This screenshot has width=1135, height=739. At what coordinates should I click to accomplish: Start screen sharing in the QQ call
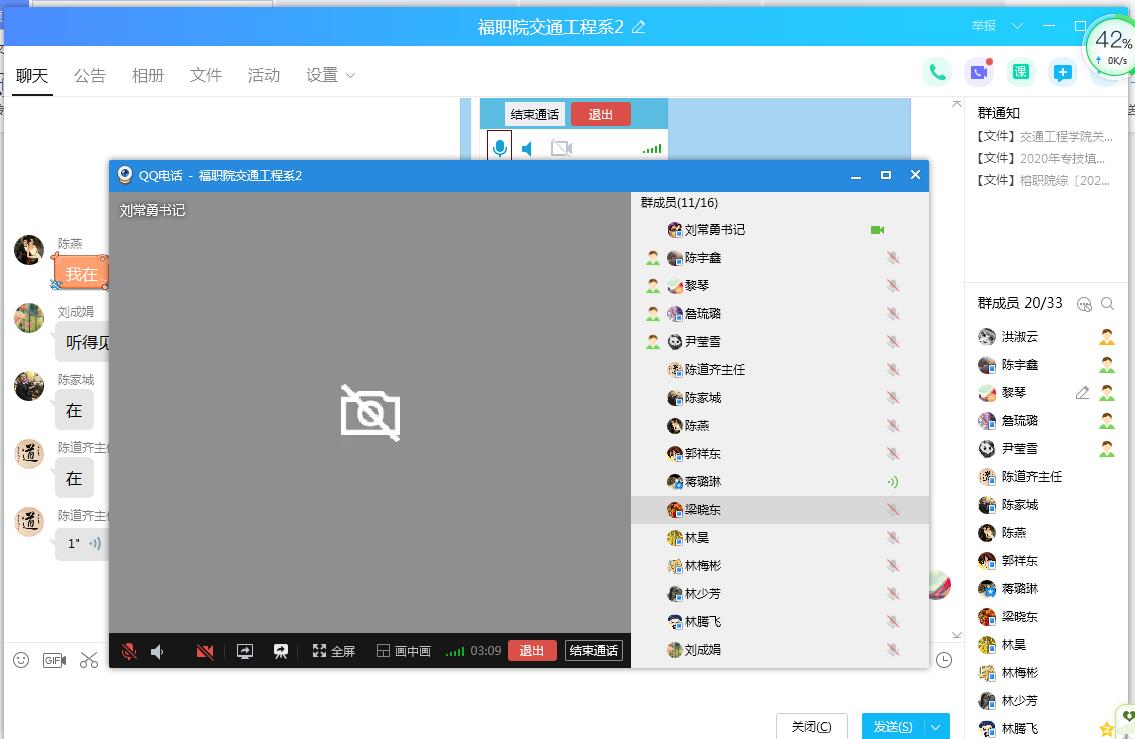pyautogui.click(x=245, y=651)
